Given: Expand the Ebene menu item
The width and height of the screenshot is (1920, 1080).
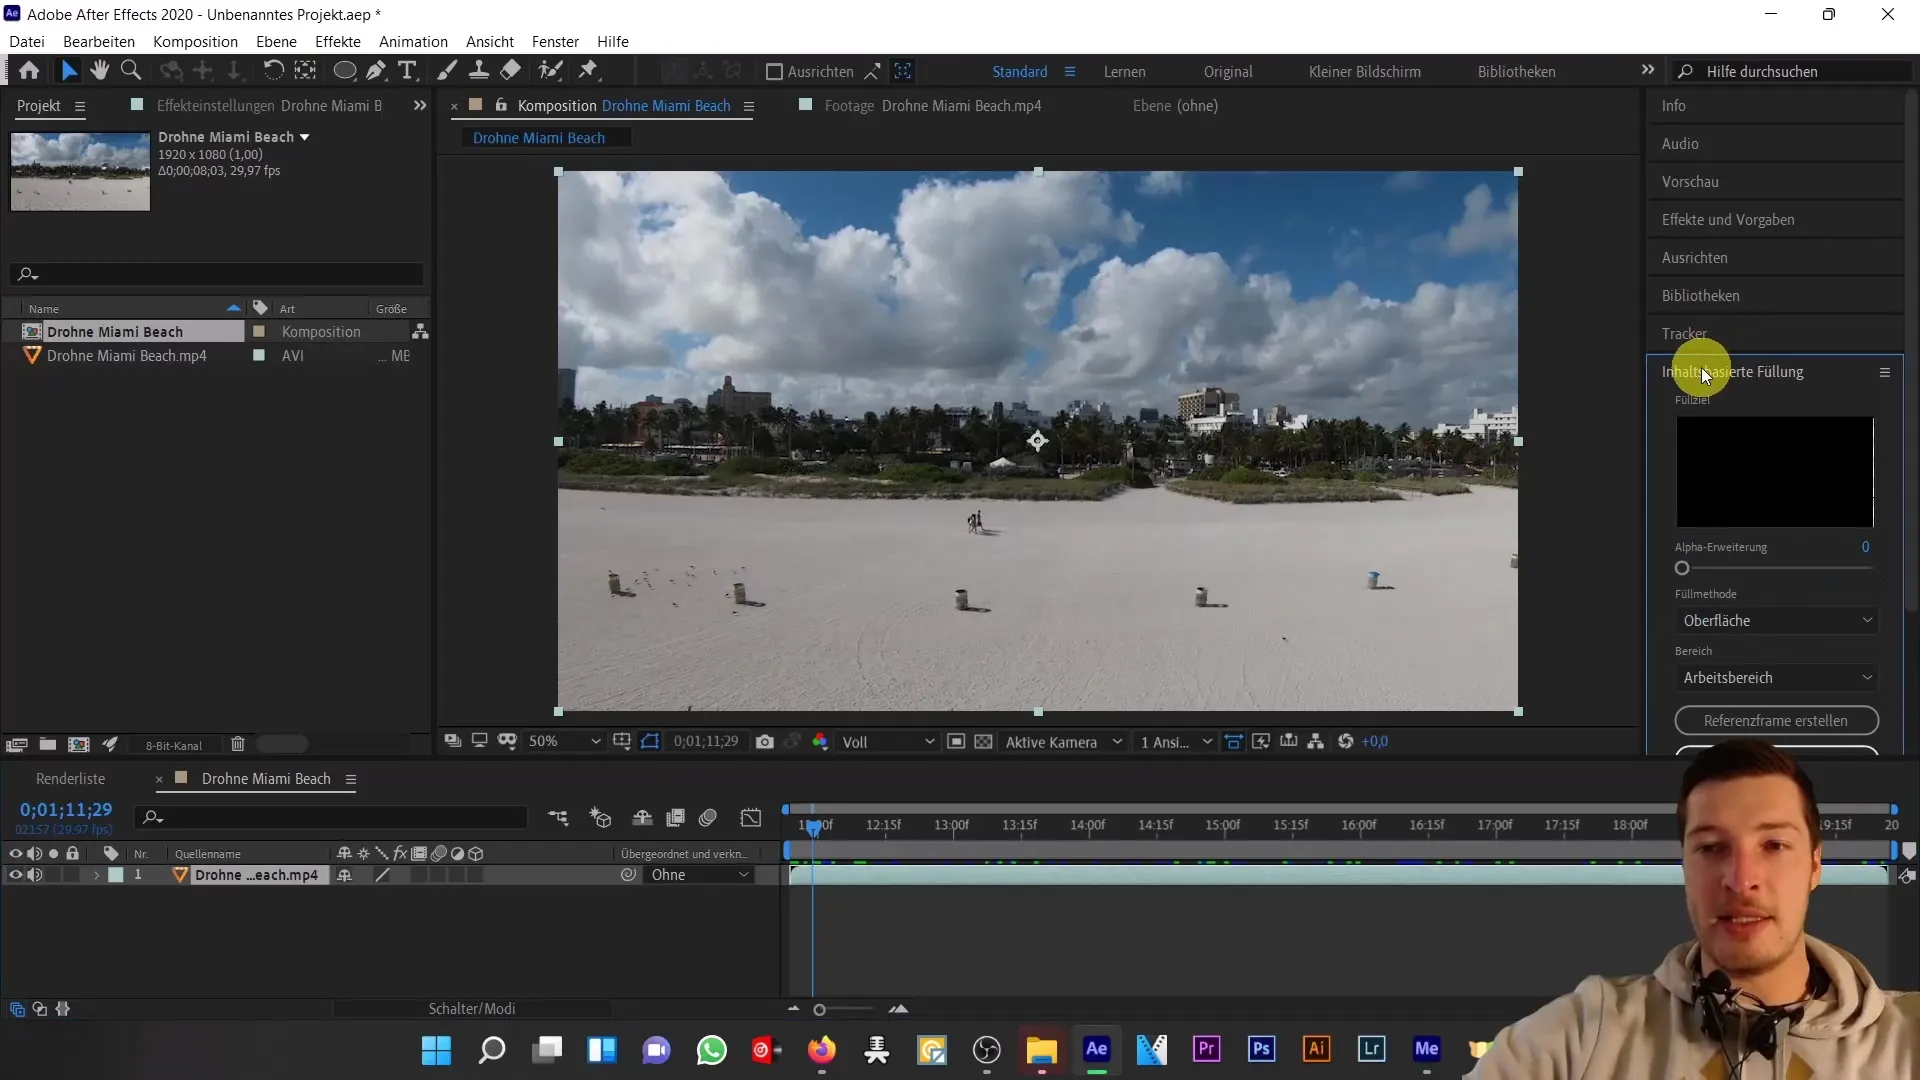Looking at the screenshot, I should tap(277, 41).
